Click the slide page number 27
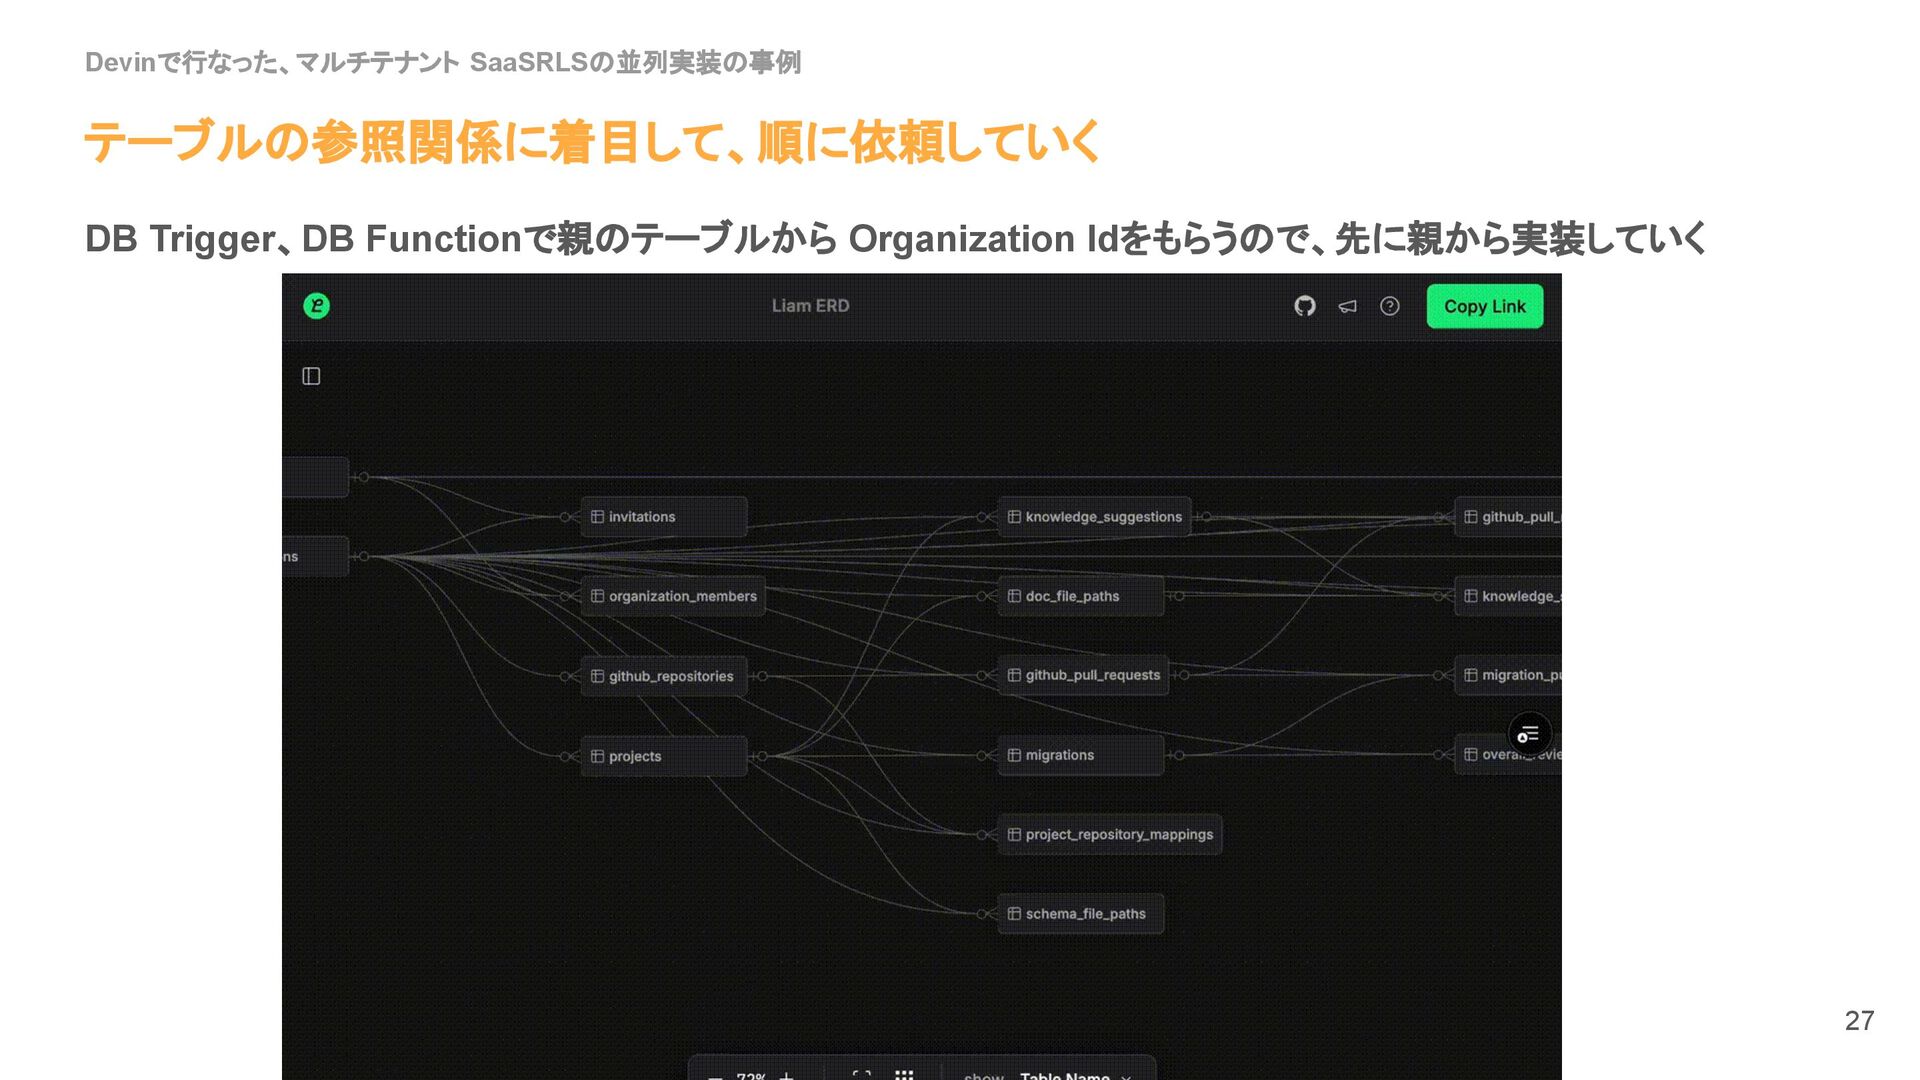The image size is (1920, 1080). [1859, 1020]
